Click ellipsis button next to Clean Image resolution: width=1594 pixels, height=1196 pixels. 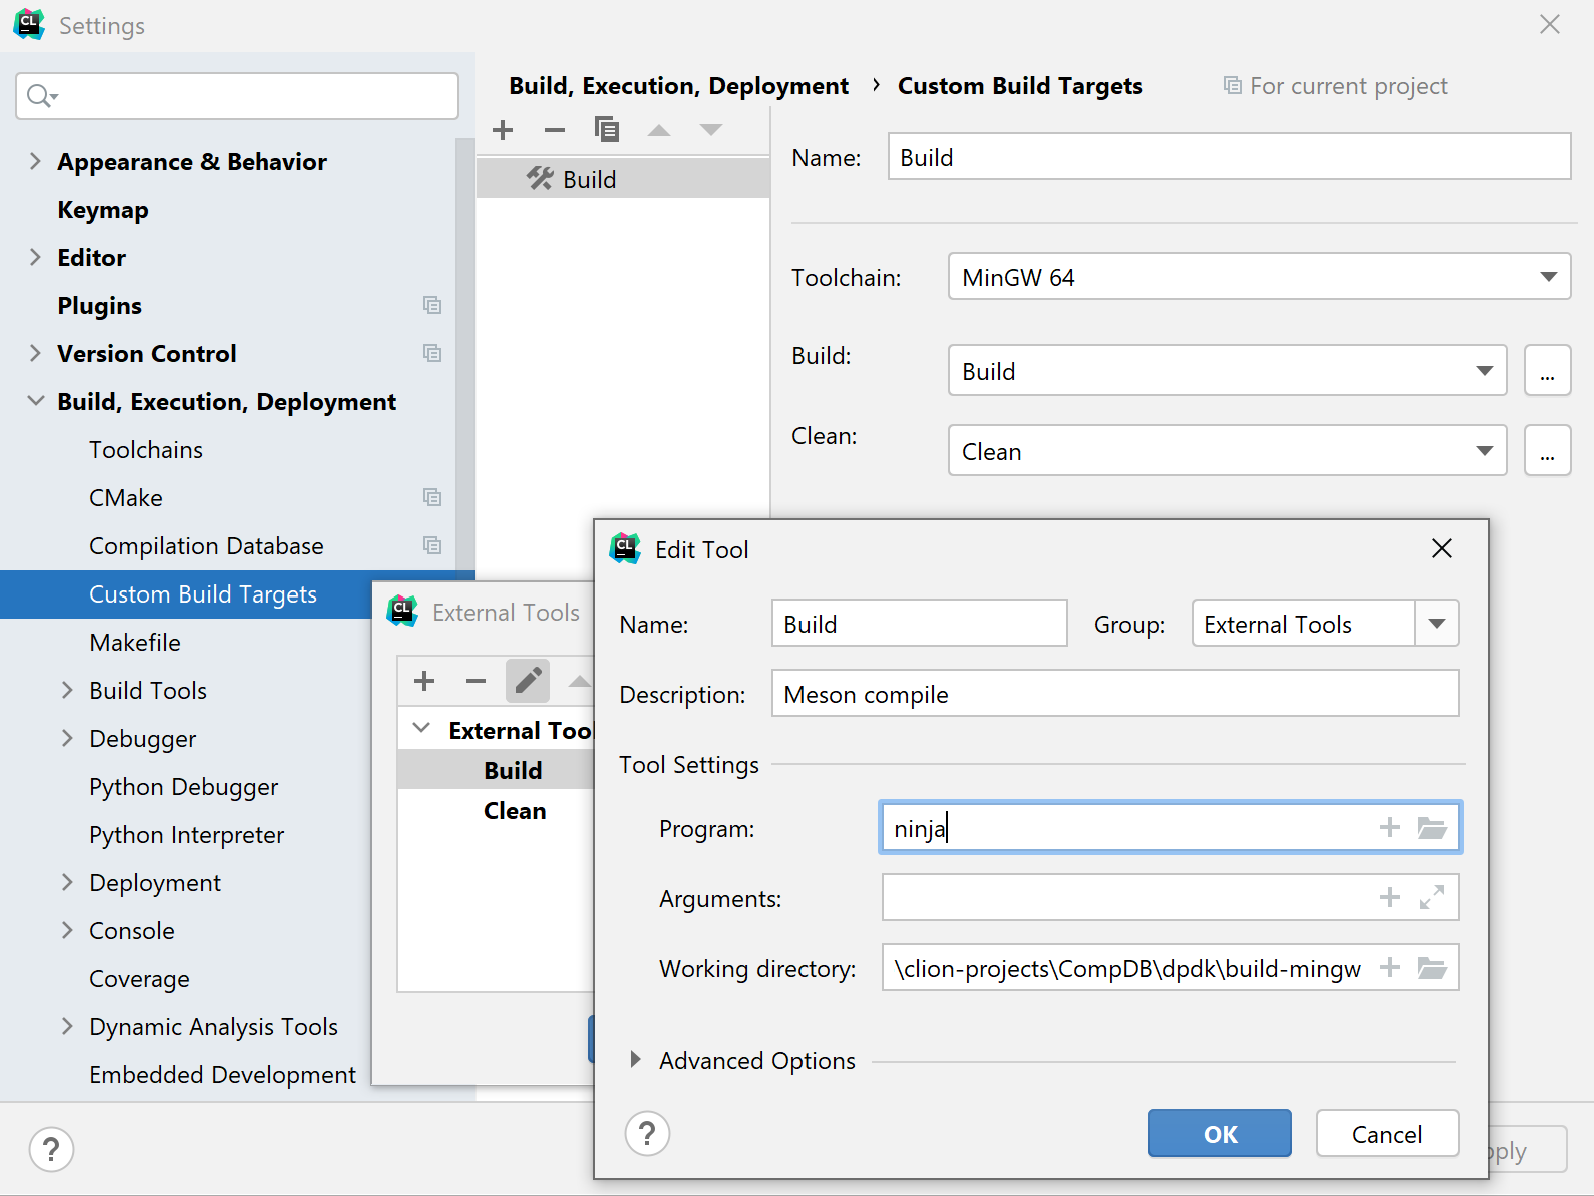(1547, 451)
